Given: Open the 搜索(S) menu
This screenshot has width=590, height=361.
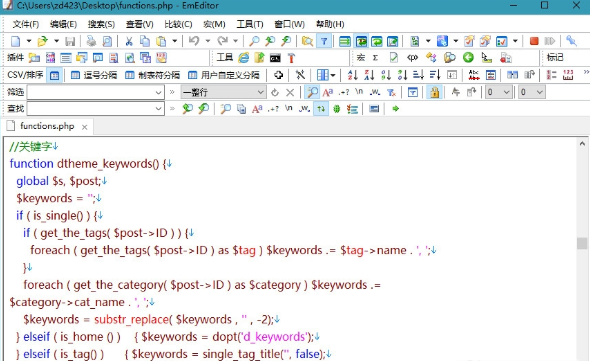Looking at the screenshot, I should tap(101, 24).
